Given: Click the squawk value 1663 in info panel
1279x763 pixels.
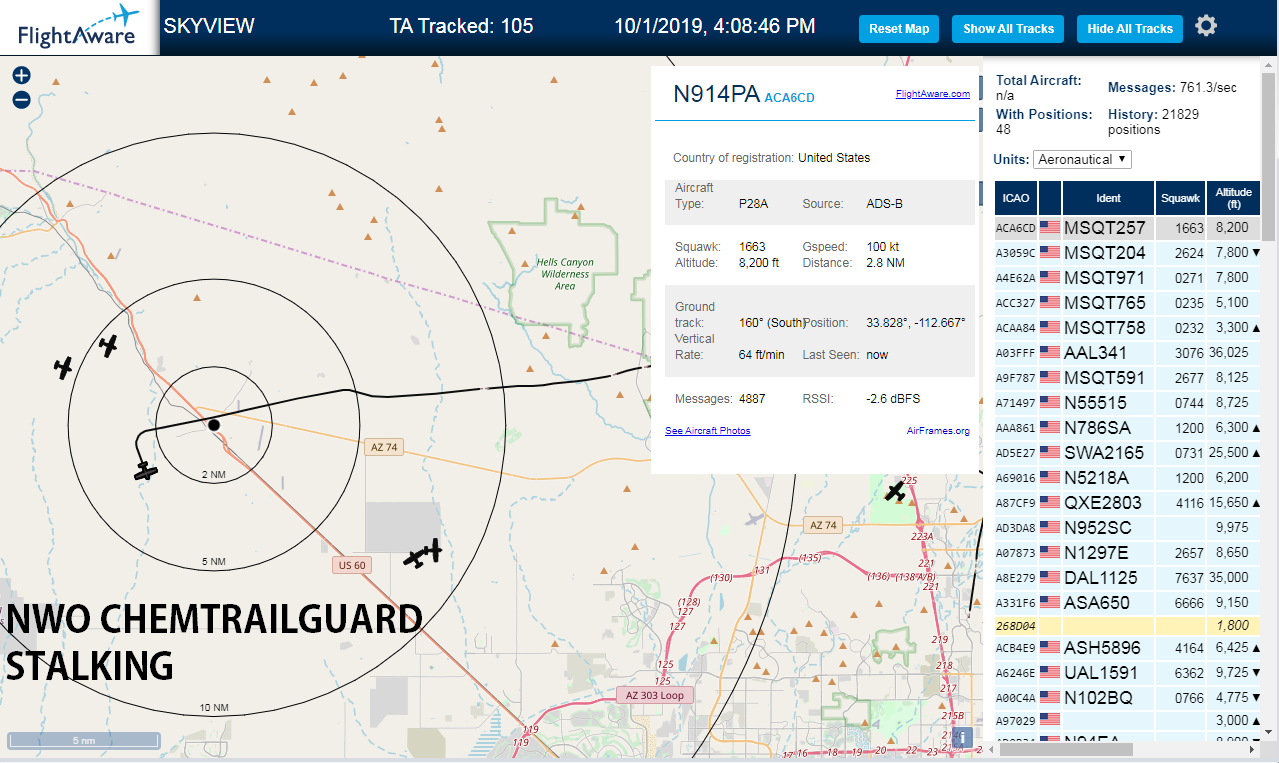Looking at the screenshot, I should [x=752, y=246].
